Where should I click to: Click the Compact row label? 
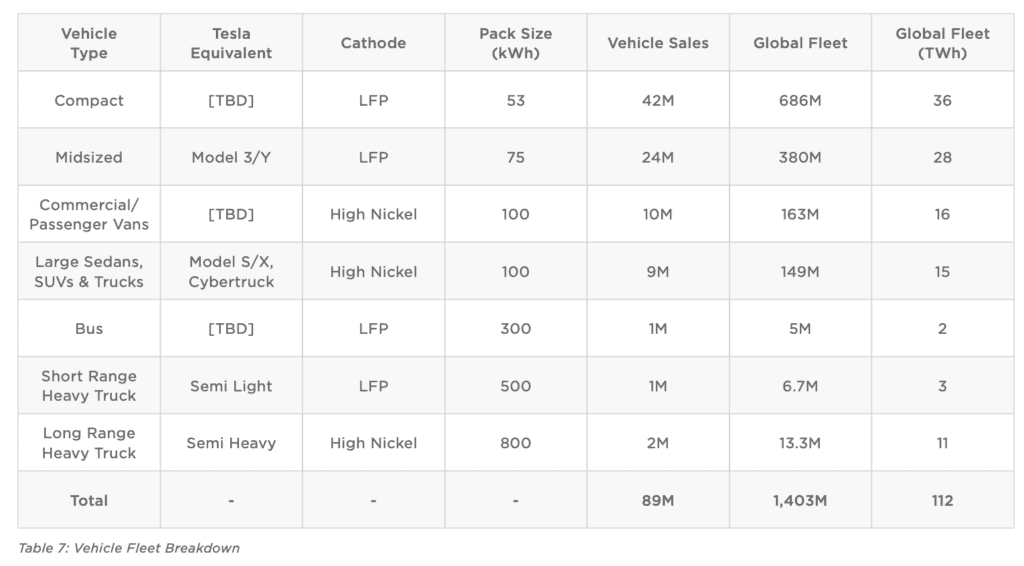[x=89, y=100]
